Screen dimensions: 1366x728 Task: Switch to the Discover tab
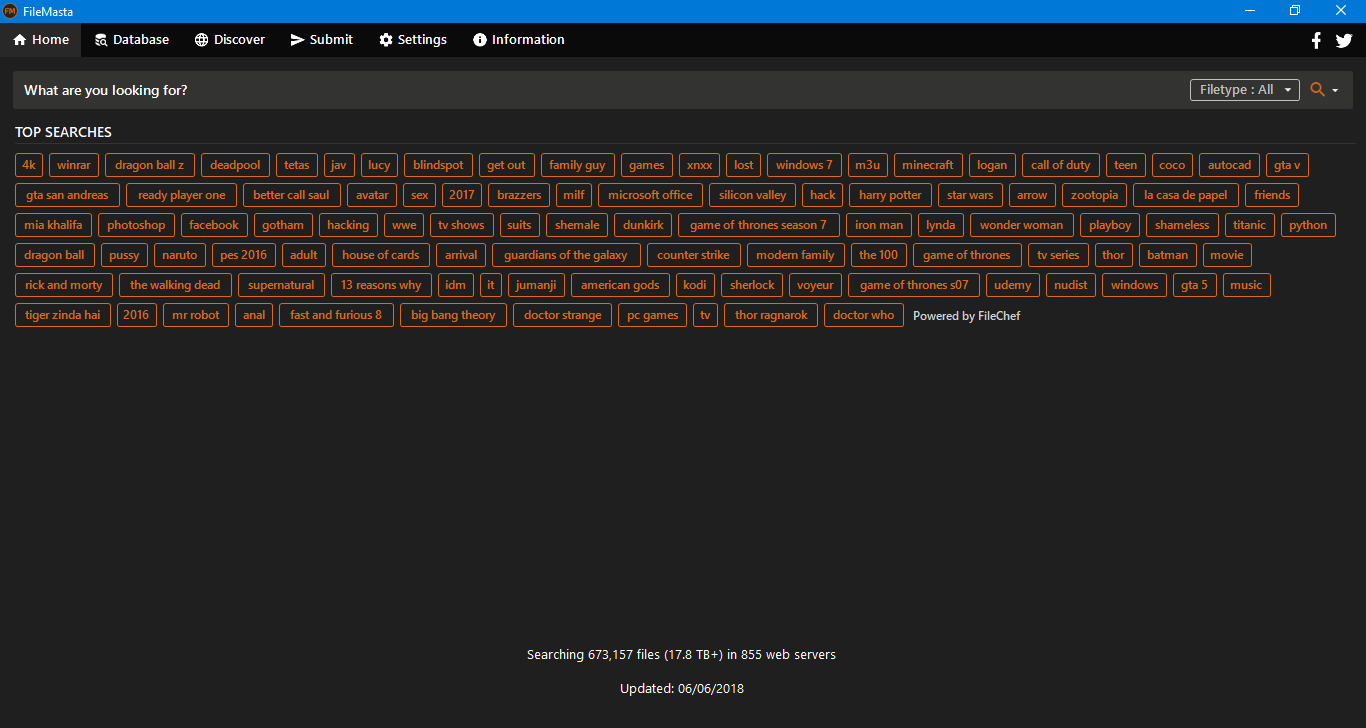click(x=230, y=40)
